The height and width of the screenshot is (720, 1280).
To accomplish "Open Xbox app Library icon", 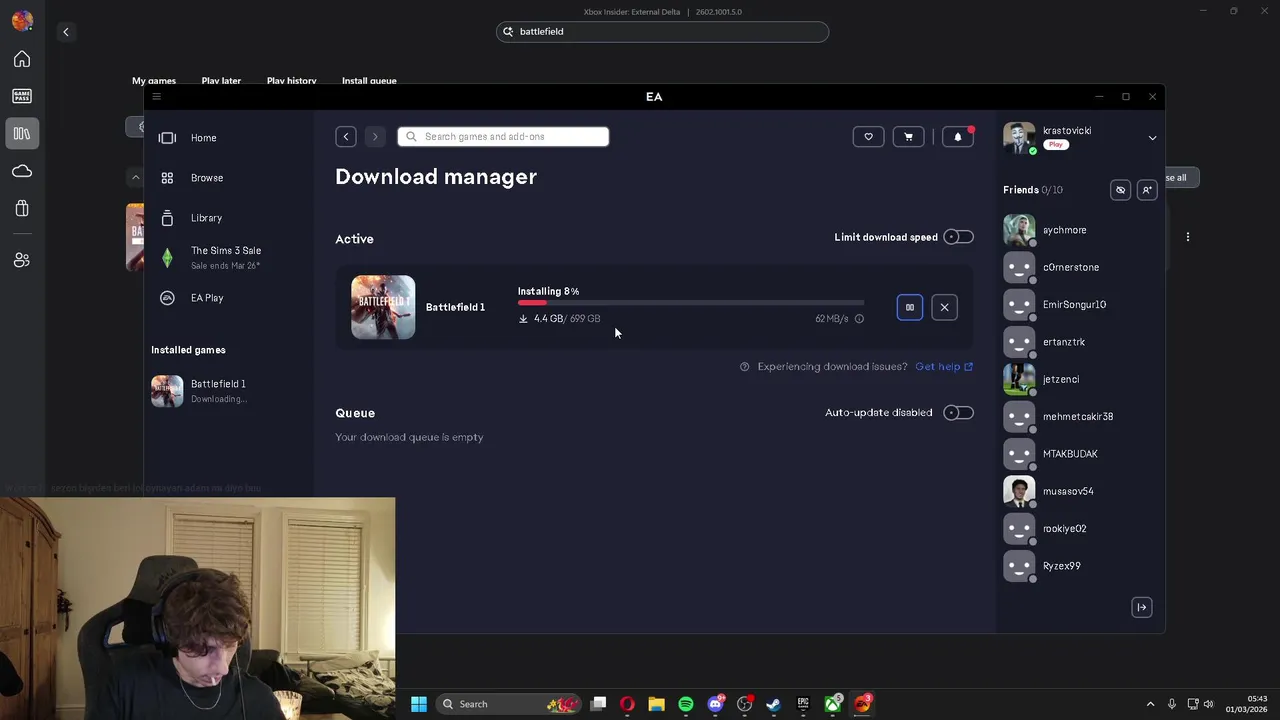I will point(22,133).
